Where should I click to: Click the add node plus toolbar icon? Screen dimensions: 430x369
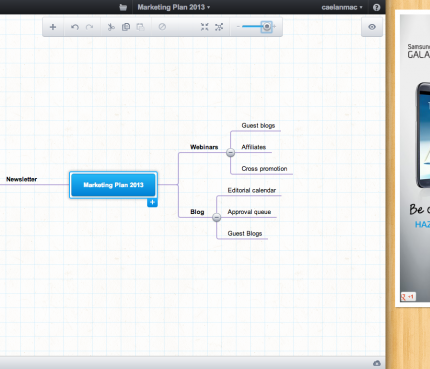[x=53, y=27]
